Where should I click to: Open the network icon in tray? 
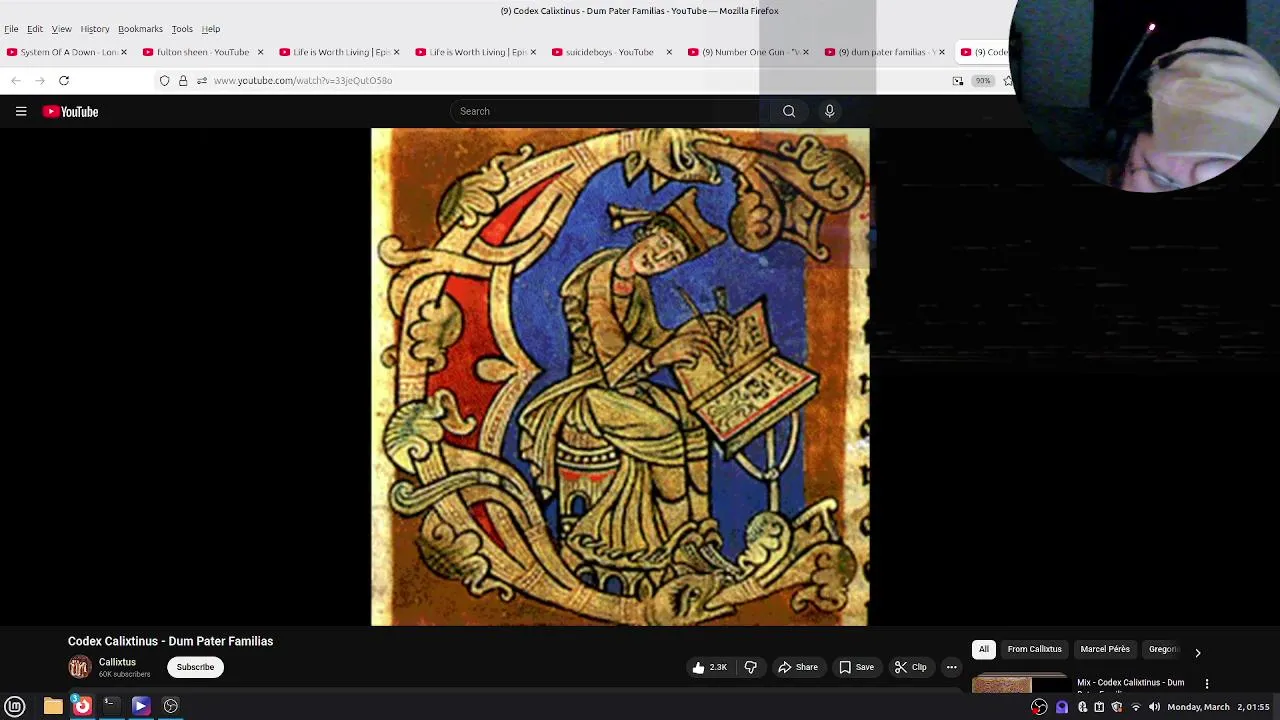[1136, 707]
